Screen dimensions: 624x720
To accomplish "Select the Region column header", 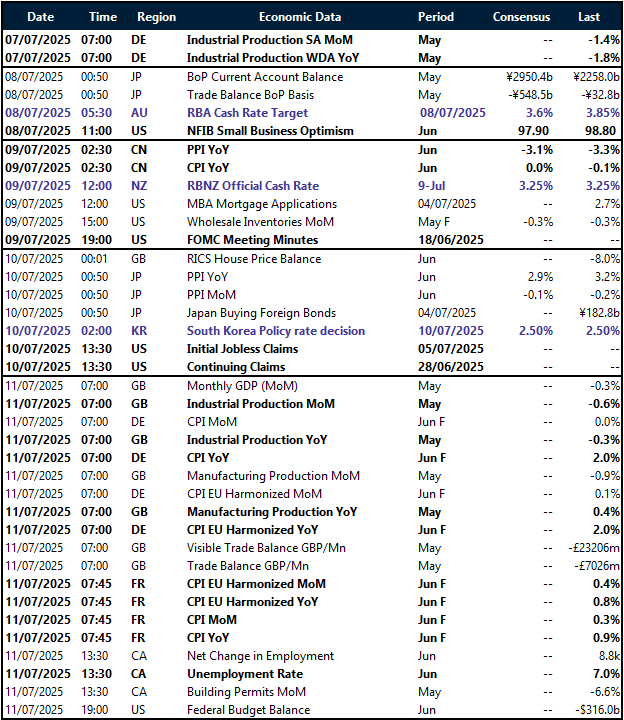I will point(155,17).
